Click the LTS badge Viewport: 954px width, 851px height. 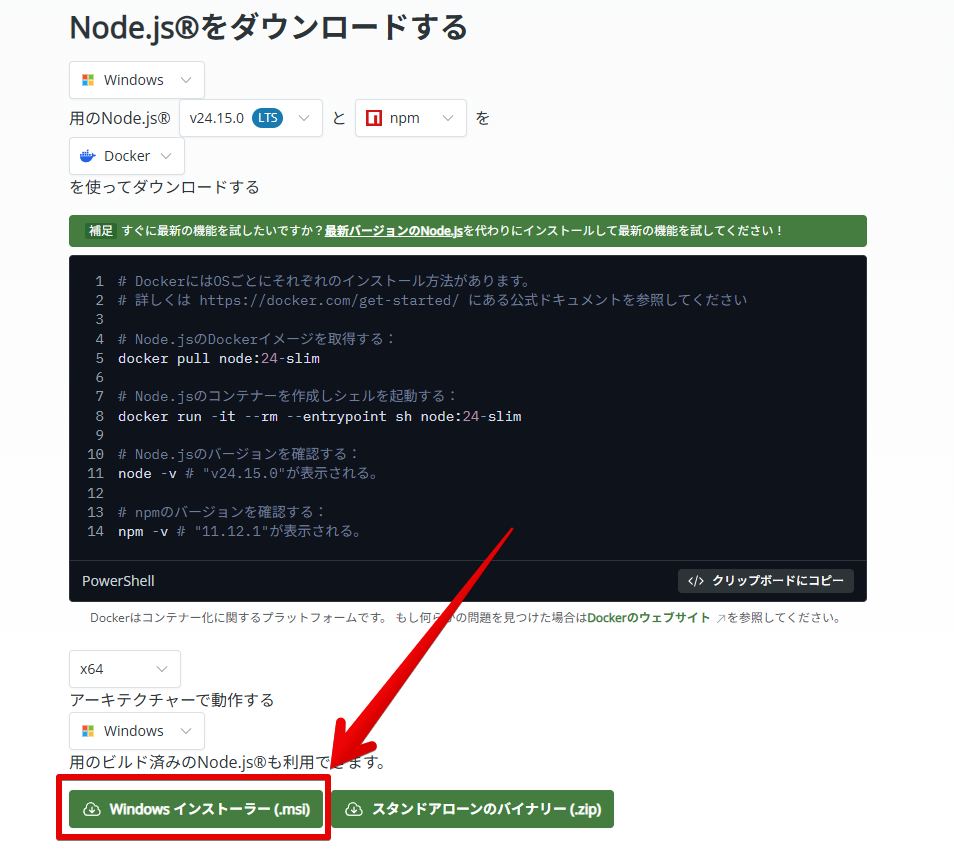(x=268, y=118)
